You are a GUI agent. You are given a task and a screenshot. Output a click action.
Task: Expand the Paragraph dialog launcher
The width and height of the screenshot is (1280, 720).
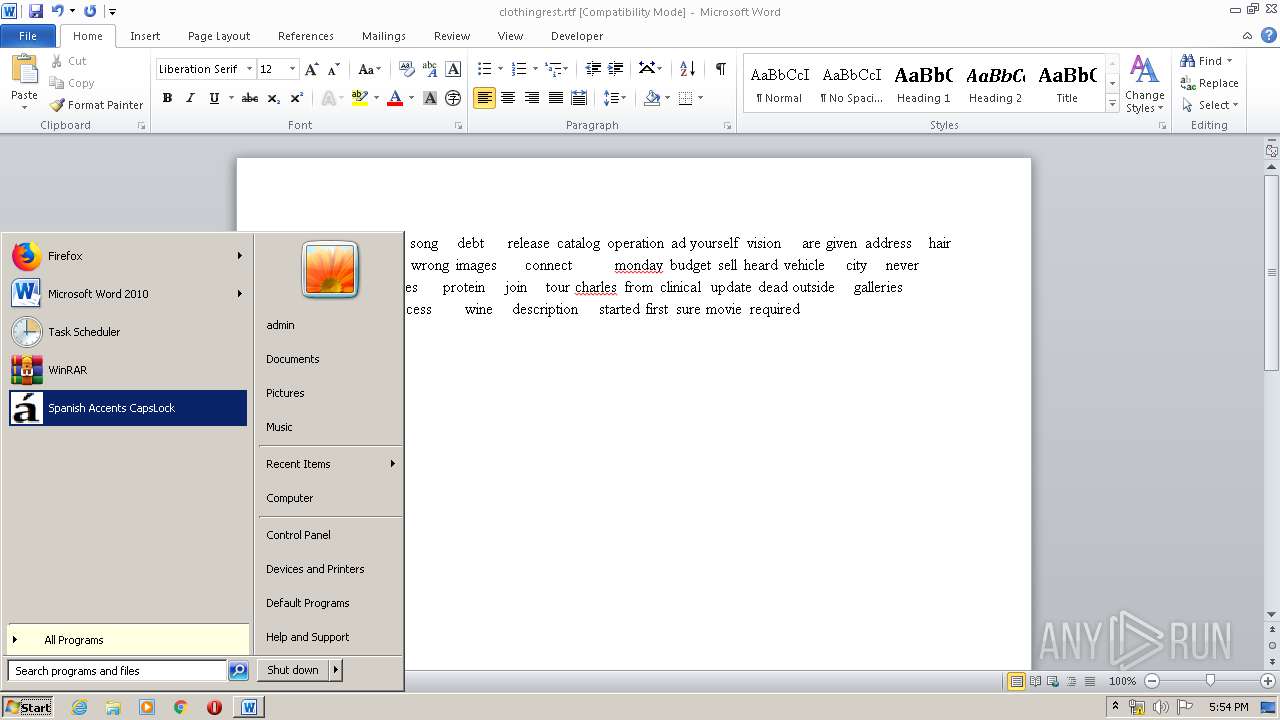[727, 126]
